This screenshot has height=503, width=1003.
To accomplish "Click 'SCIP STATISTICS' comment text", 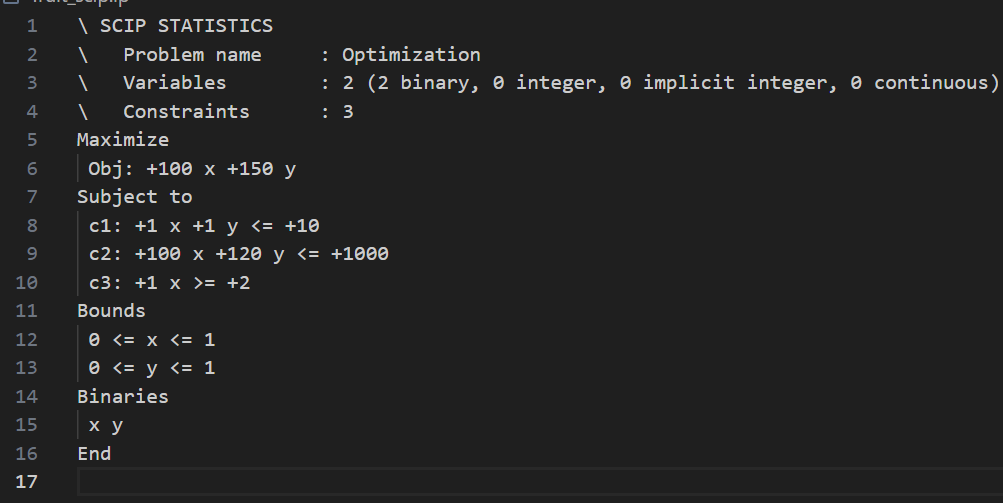I will coord(186,26).
